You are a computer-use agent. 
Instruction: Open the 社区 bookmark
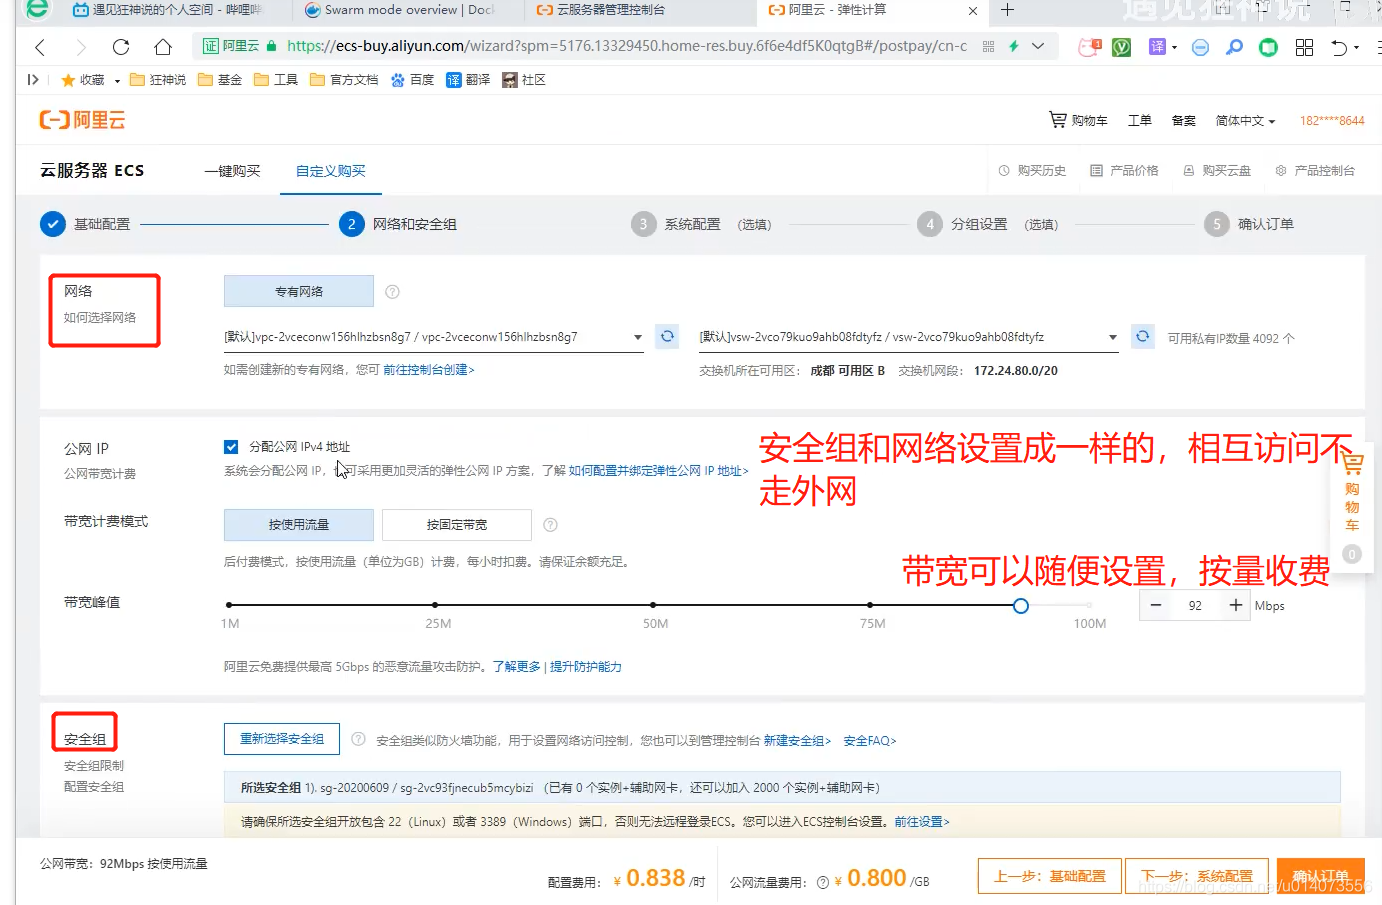coord(524,80)
